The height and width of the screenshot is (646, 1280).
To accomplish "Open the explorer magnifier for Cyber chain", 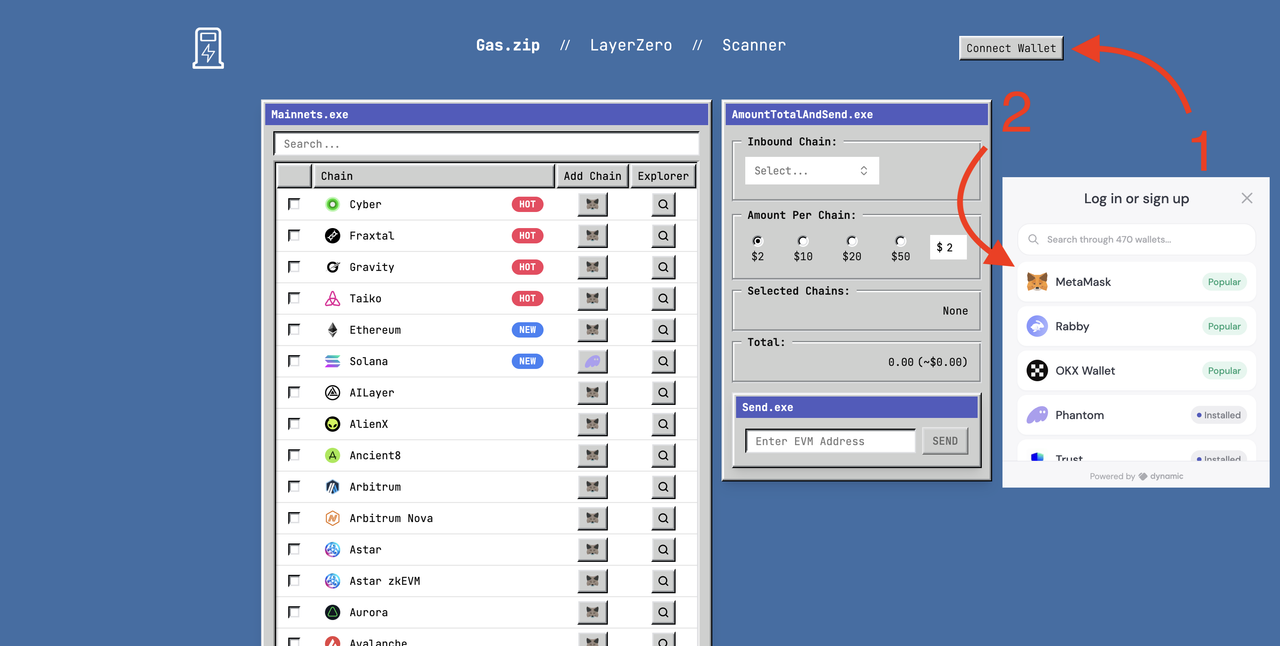I will [x=663, y=204].
